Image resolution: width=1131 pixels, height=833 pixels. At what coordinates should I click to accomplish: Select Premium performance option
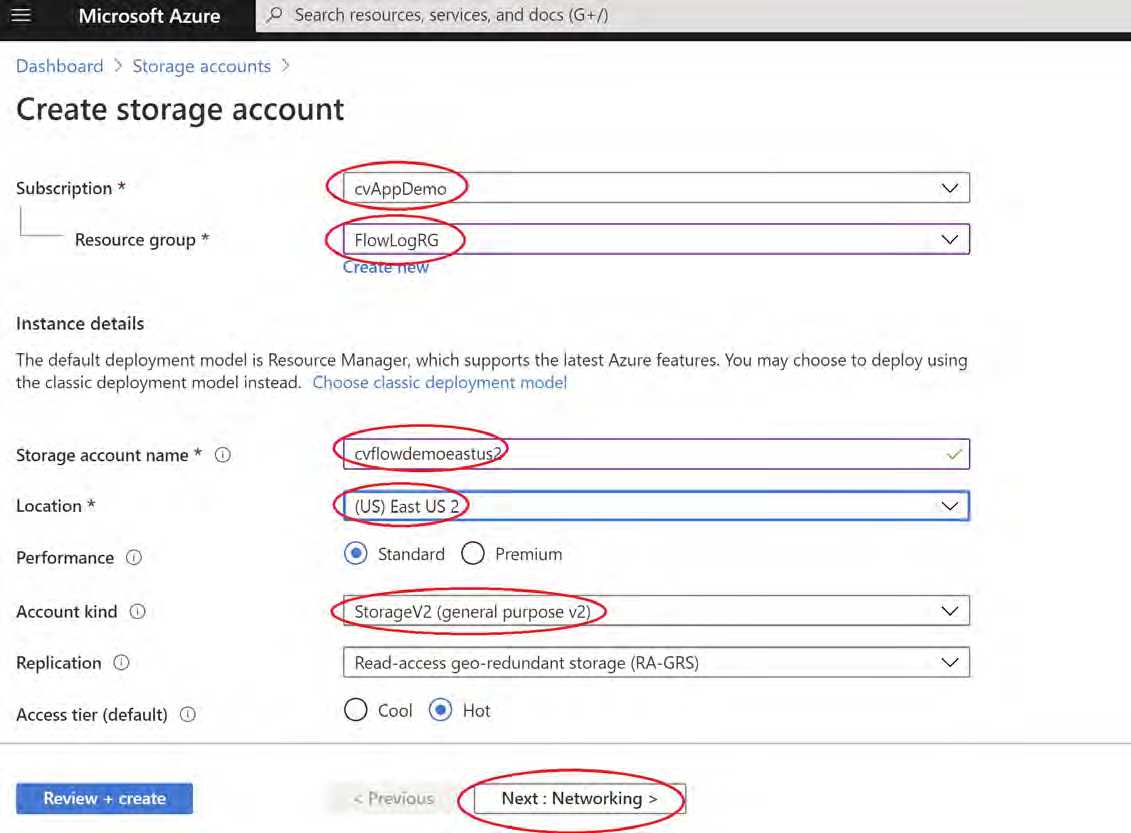coord(473,554)
